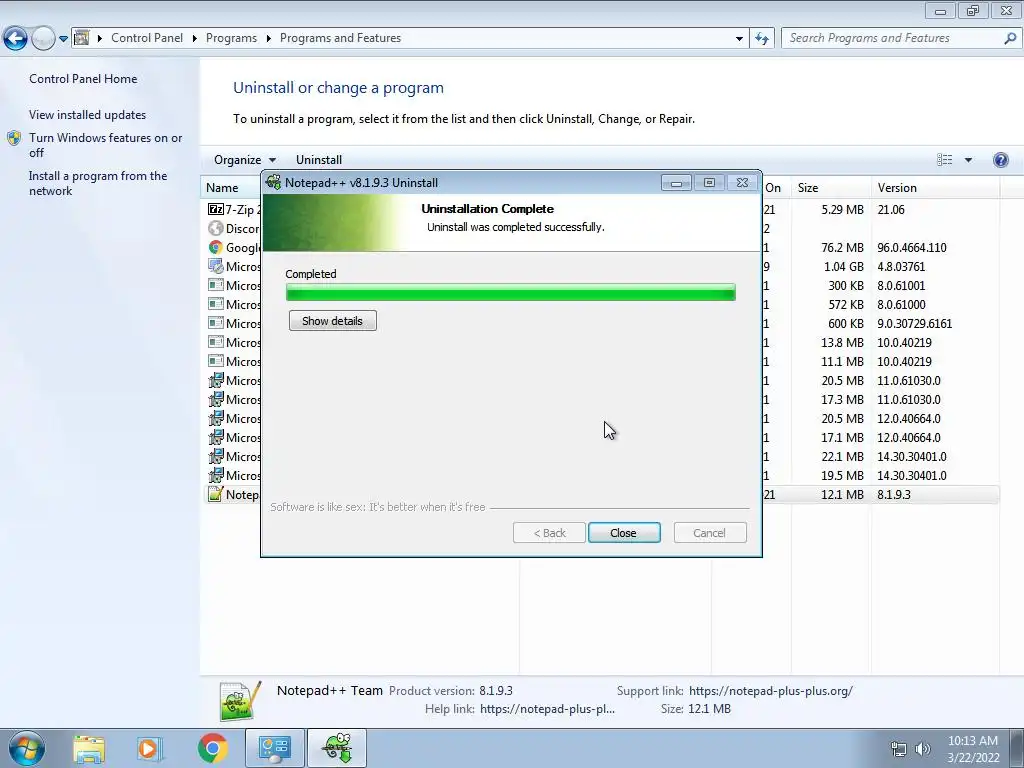Image resolution: width=1024 pixels, height=768 pixels.
Task: Select Control Panel breadcrumb
Action: (x=147, y=38)
